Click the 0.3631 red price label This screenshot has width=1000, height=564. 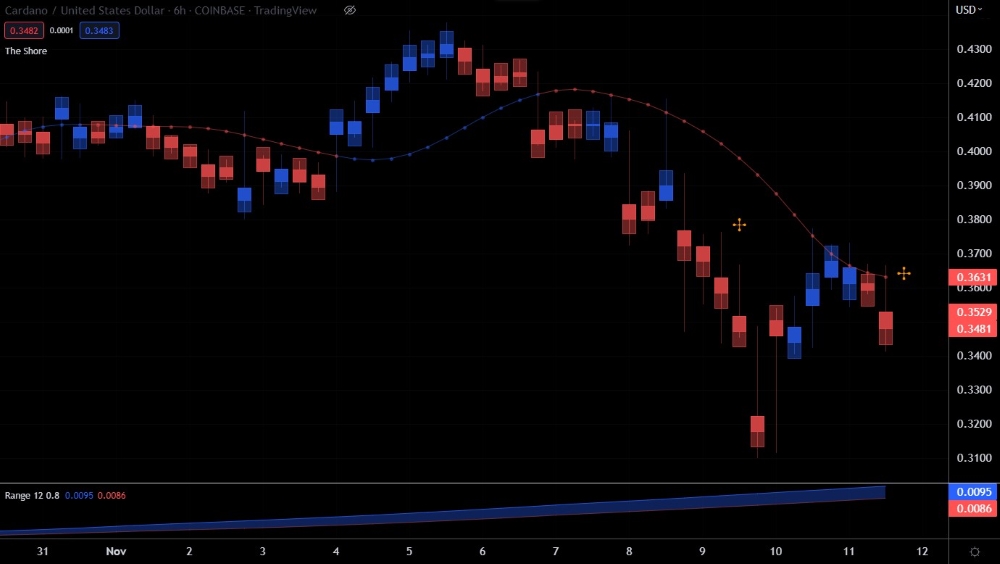point(974,277)
